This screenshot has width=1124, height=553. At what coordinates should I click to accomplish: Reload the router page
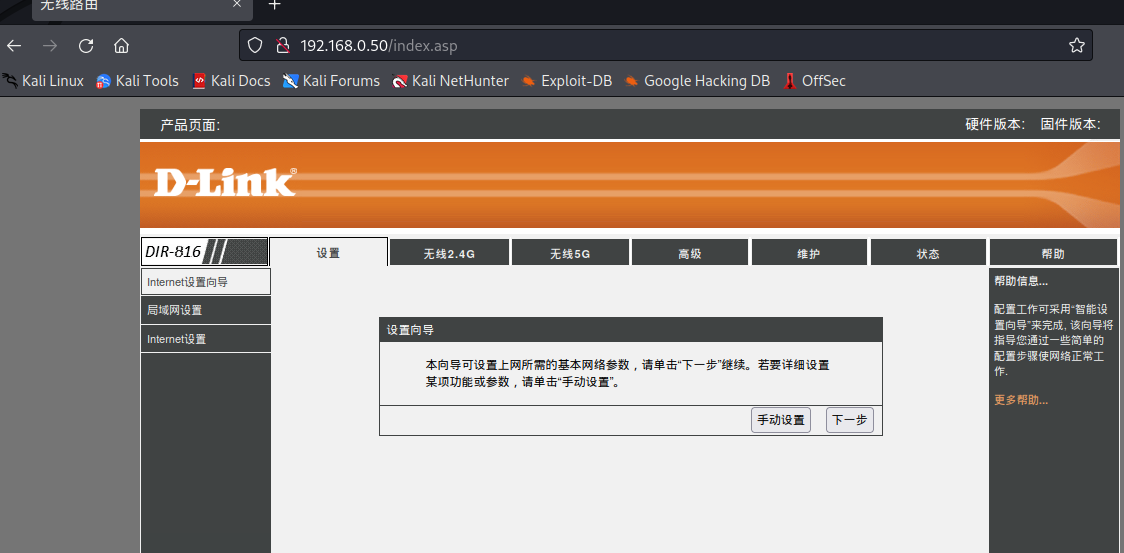pos(86,46)
